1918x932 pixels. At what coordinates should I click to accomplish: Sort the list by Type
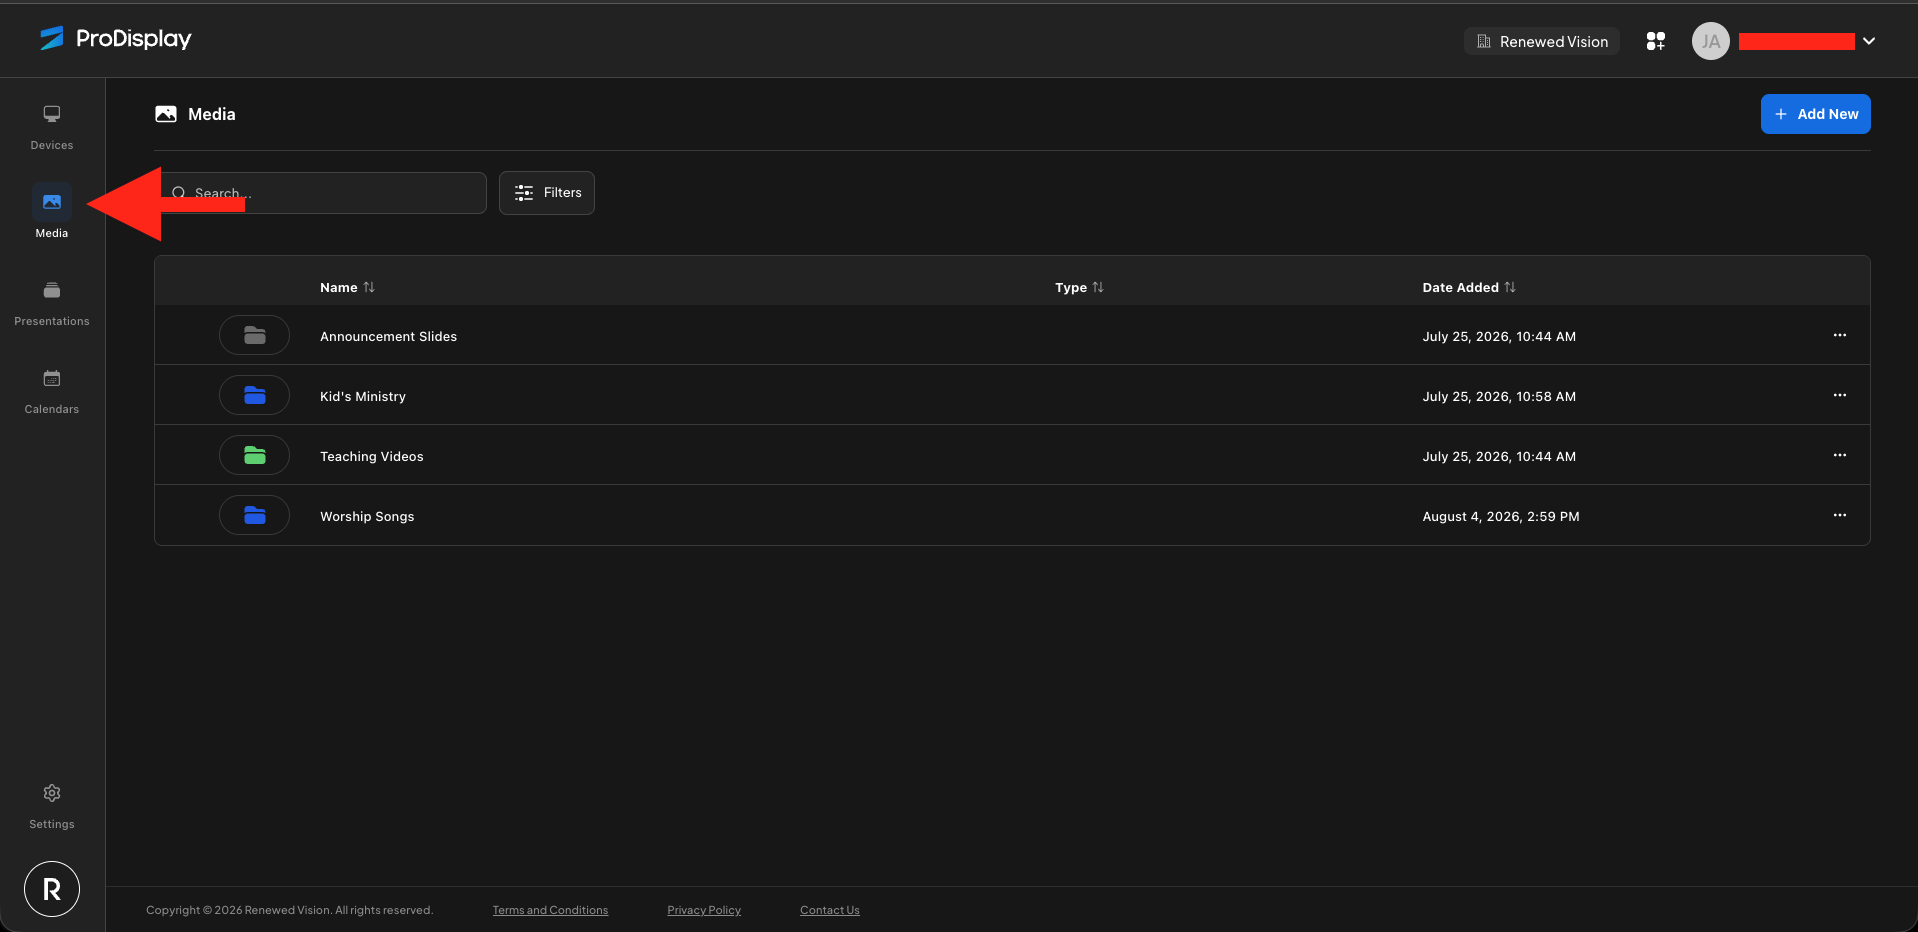click(1080, 287)
